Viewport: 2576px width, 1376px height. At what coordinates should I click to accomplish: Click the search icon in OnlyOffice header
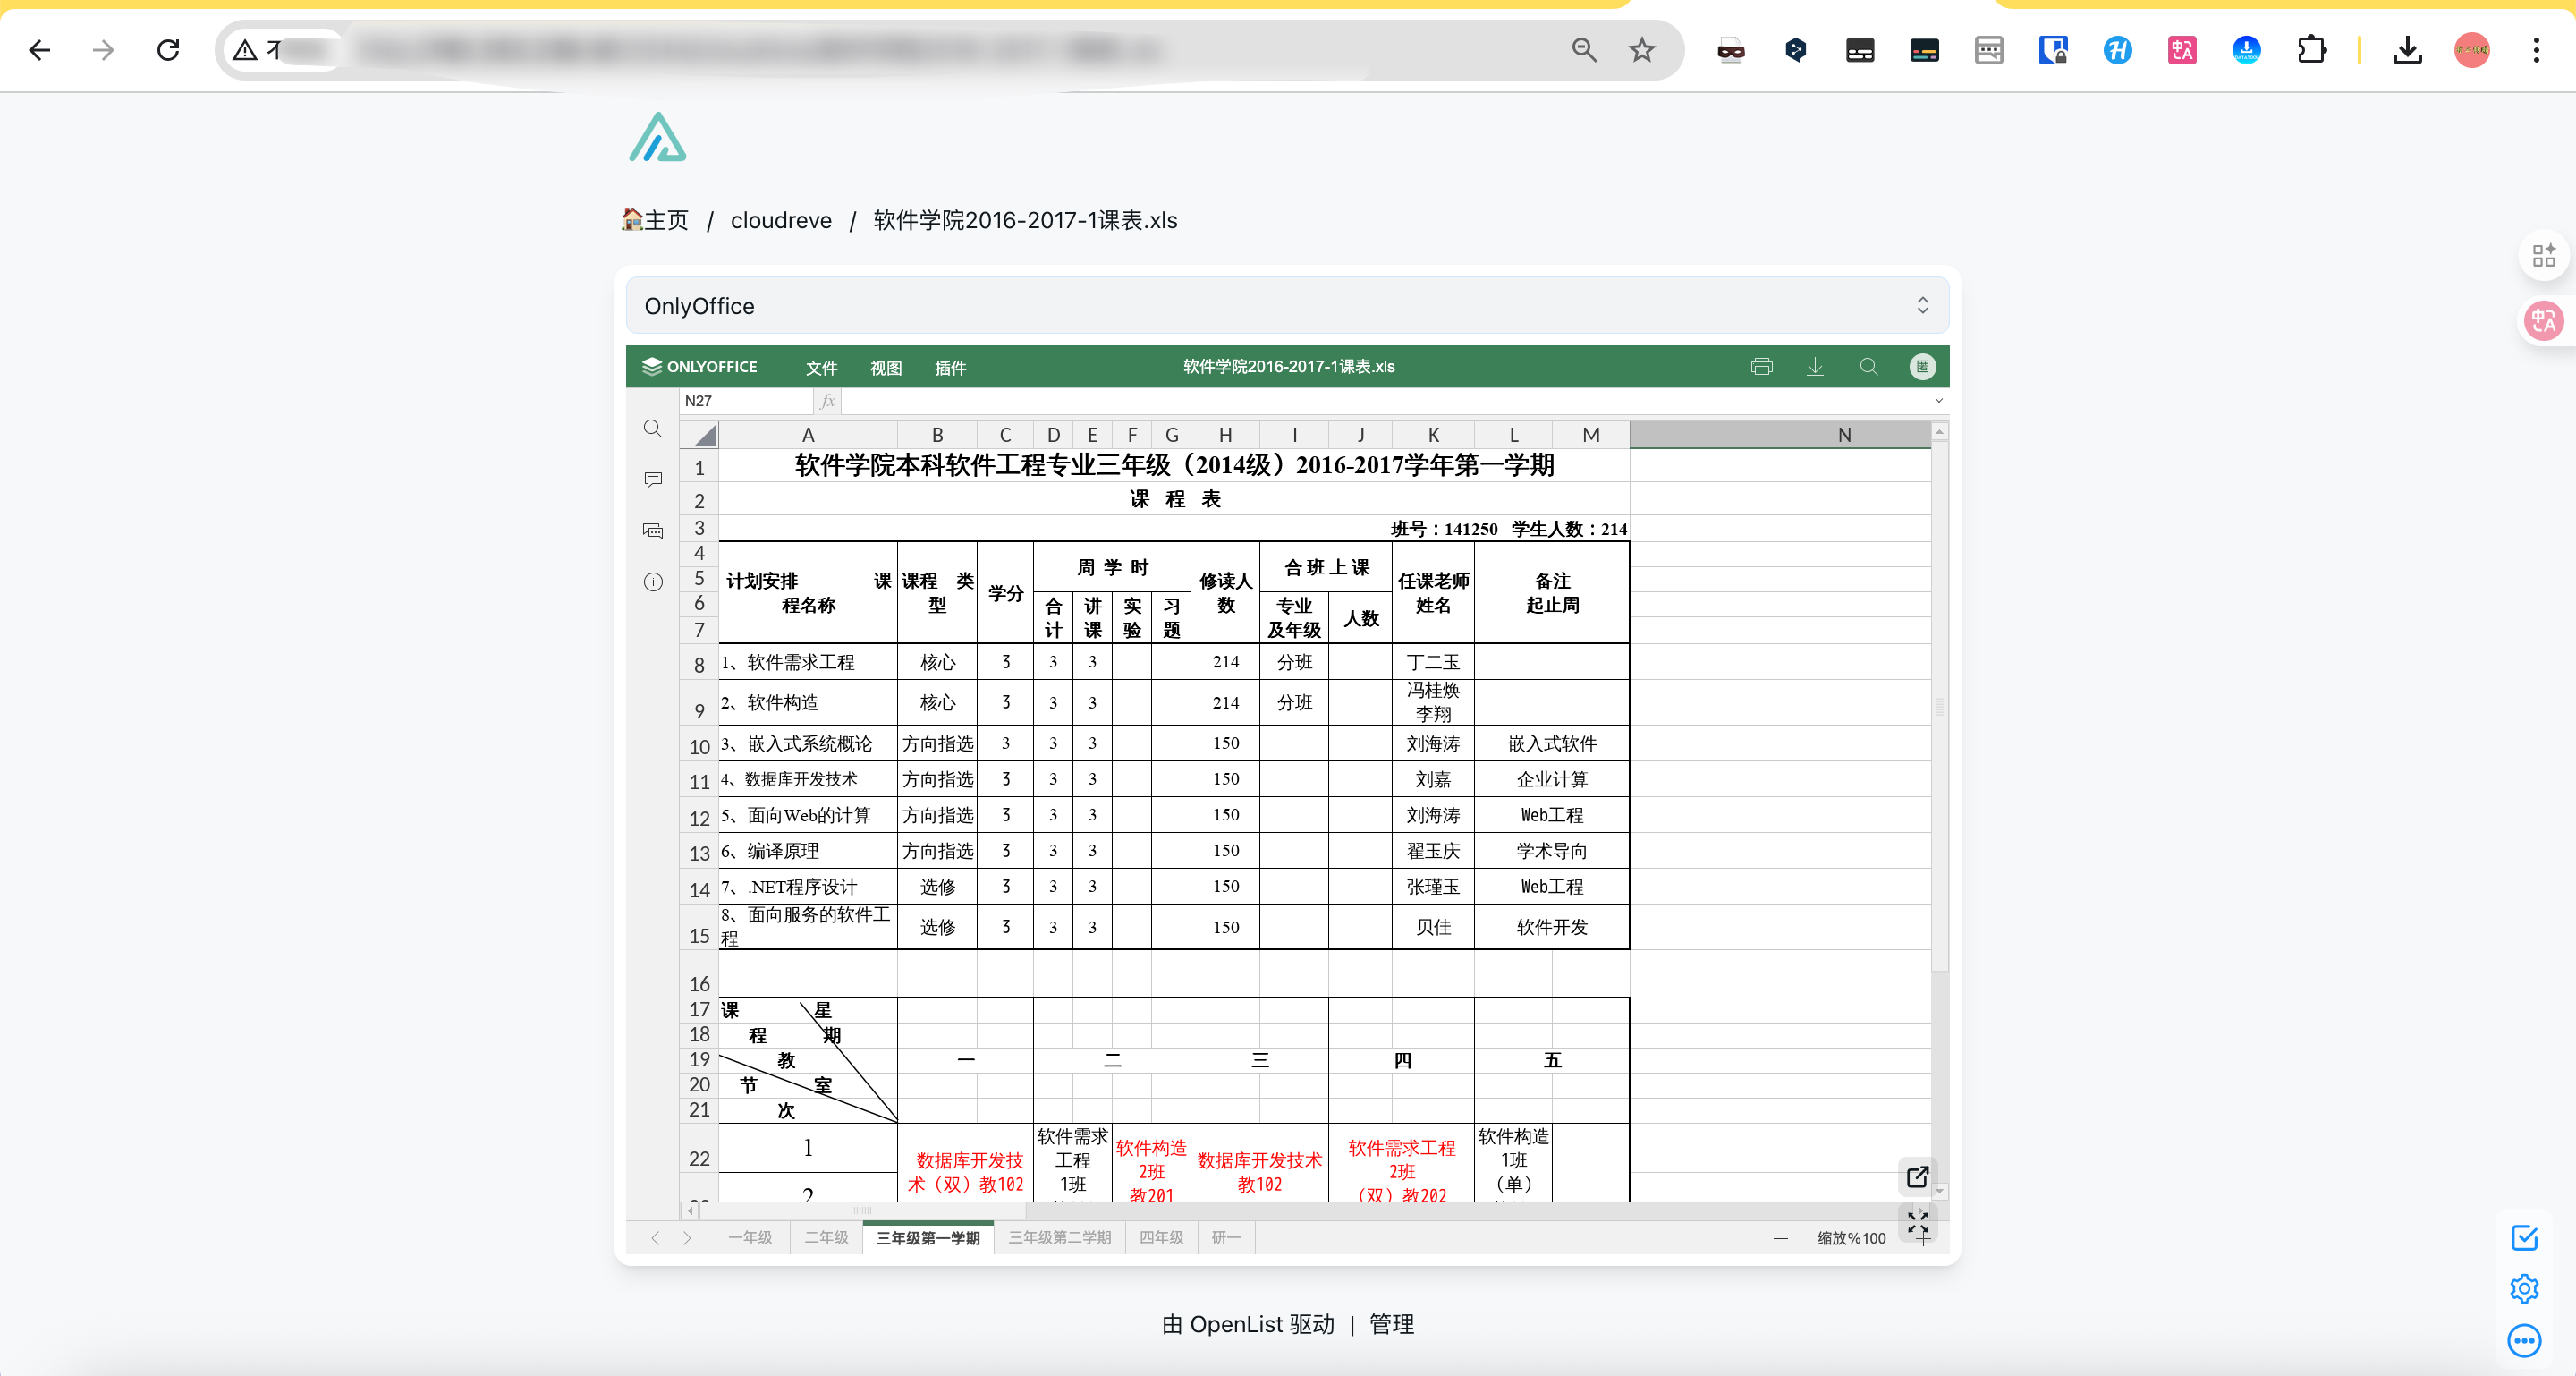pyautogui.click(x=1867, y=367)
